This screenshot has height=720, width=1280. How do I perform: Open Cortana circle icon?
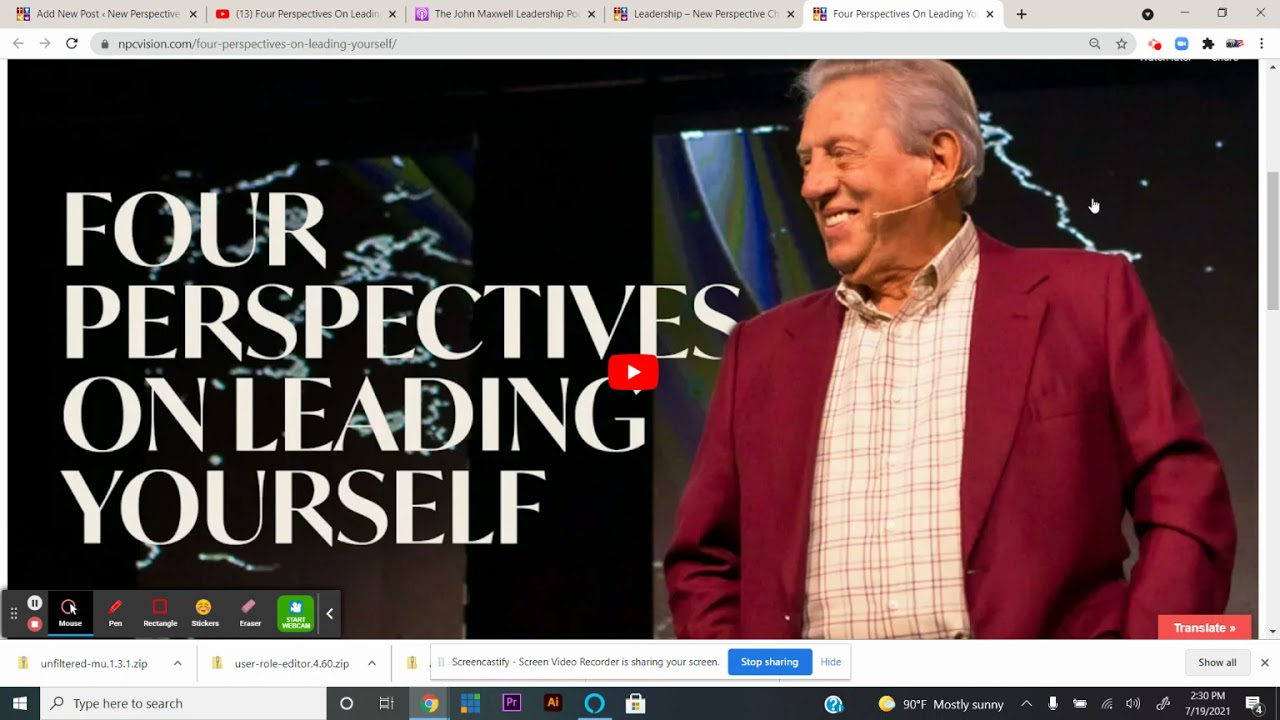point(346,703)
